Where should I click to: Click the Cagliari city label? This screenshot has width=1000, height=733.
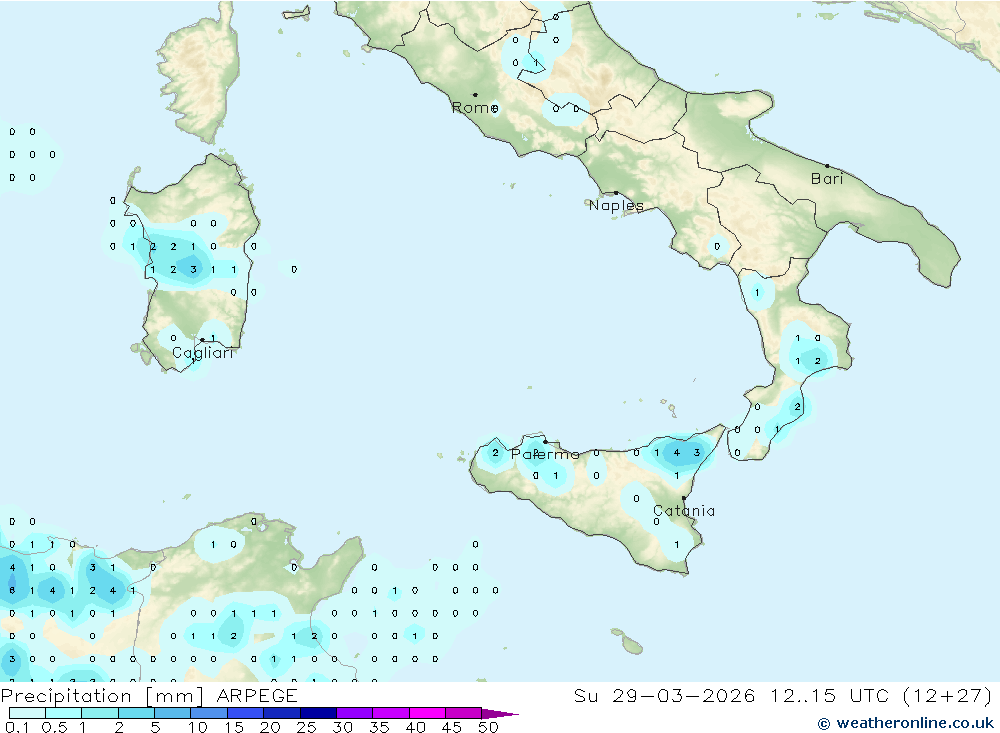(203, 353)
